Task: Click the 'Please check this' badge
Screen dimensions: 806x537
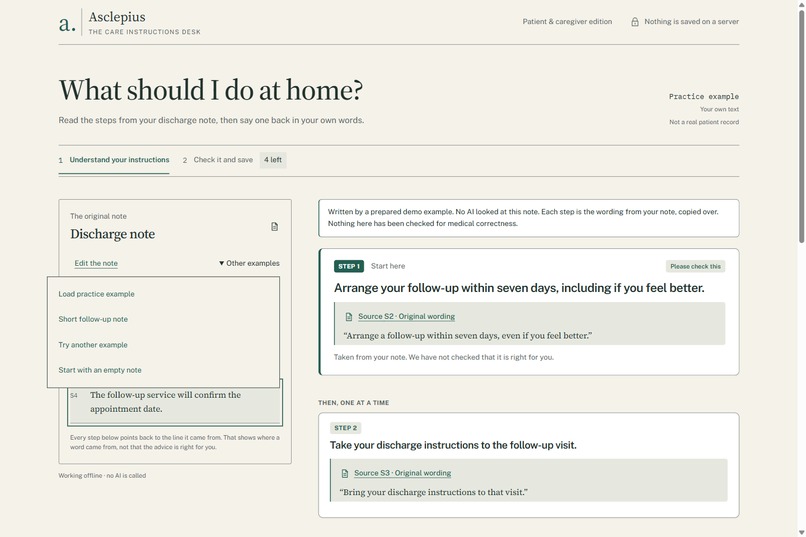Action: pos(695,266)
